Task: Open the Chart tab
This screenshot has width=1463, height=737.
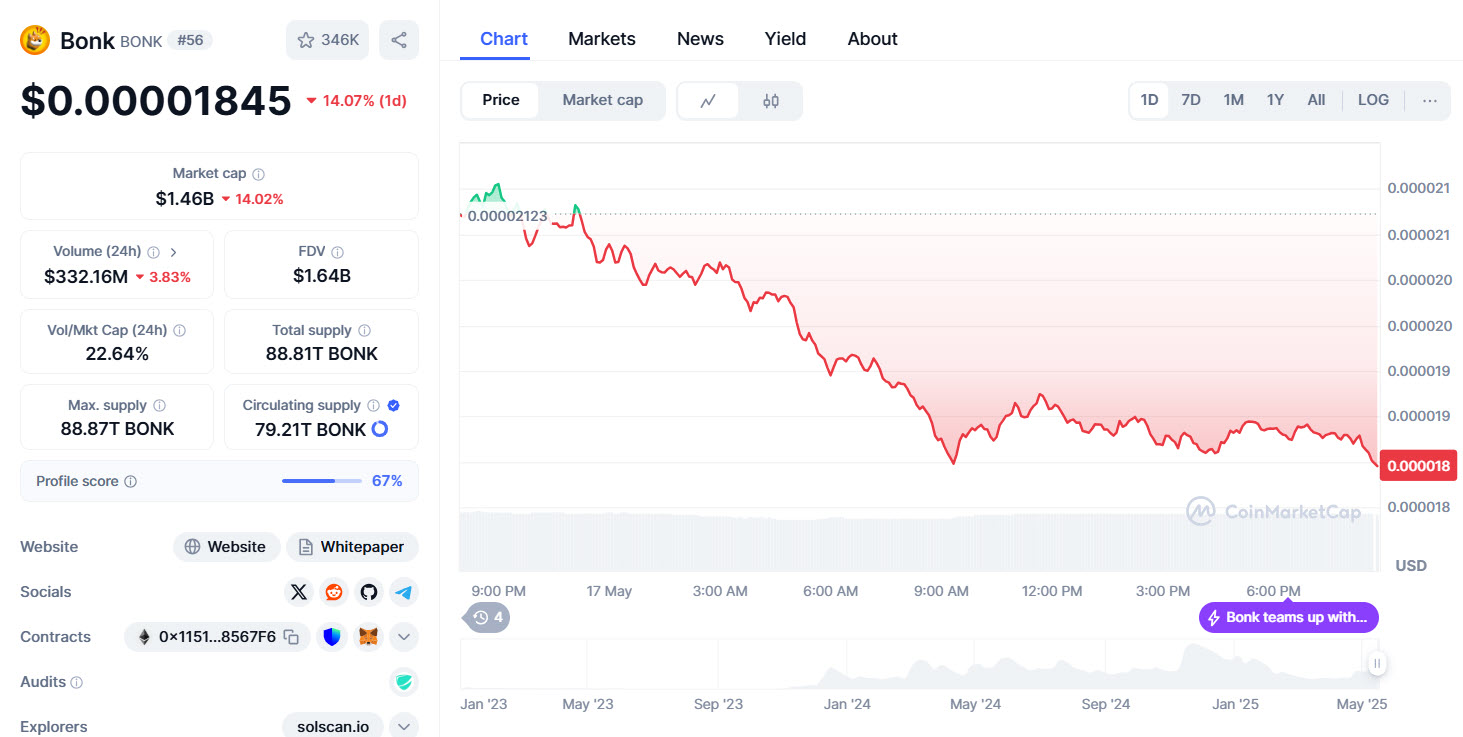Action: click(504, 39)
